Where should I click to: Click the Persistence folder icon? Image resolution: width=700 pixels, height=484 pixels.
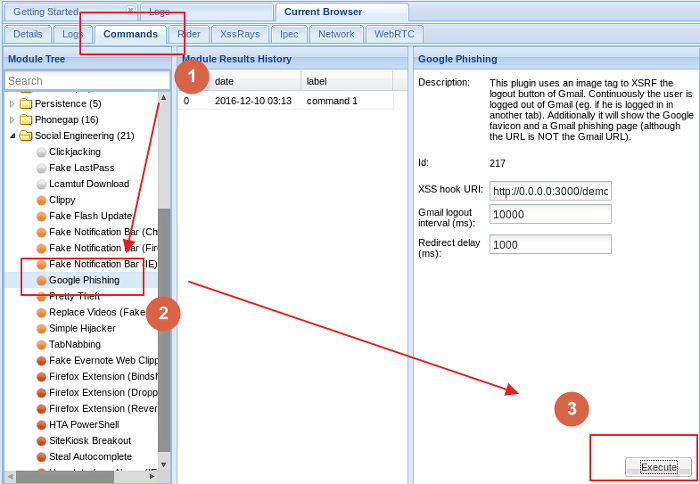[x=26, y=104]
